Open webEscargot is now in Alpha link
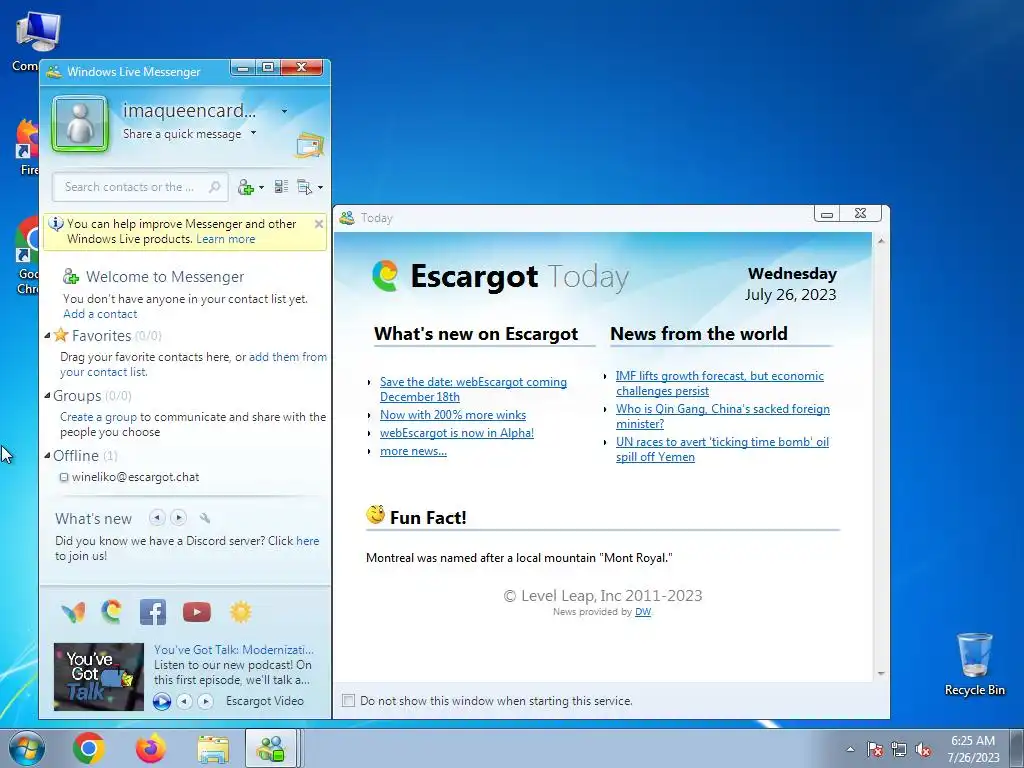 click(x=457, y=432)
